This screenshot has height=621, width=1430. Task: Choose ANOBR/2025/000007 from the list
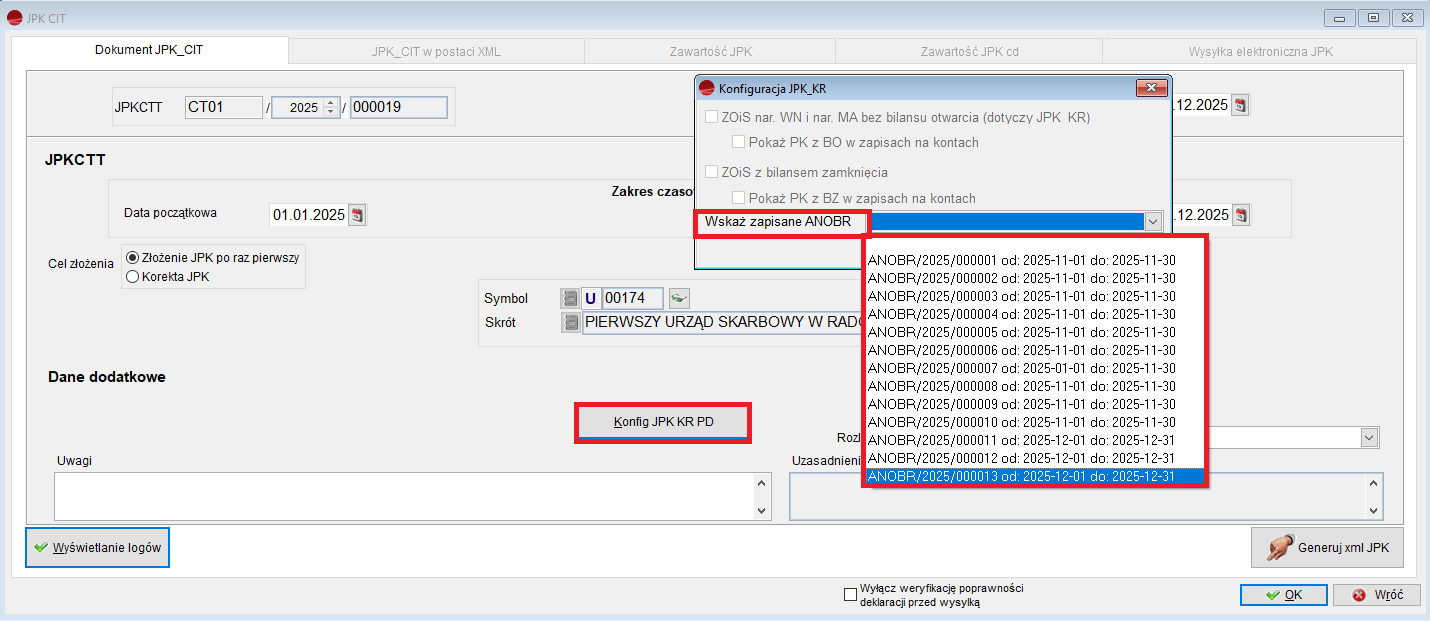tap(1021, 368)
